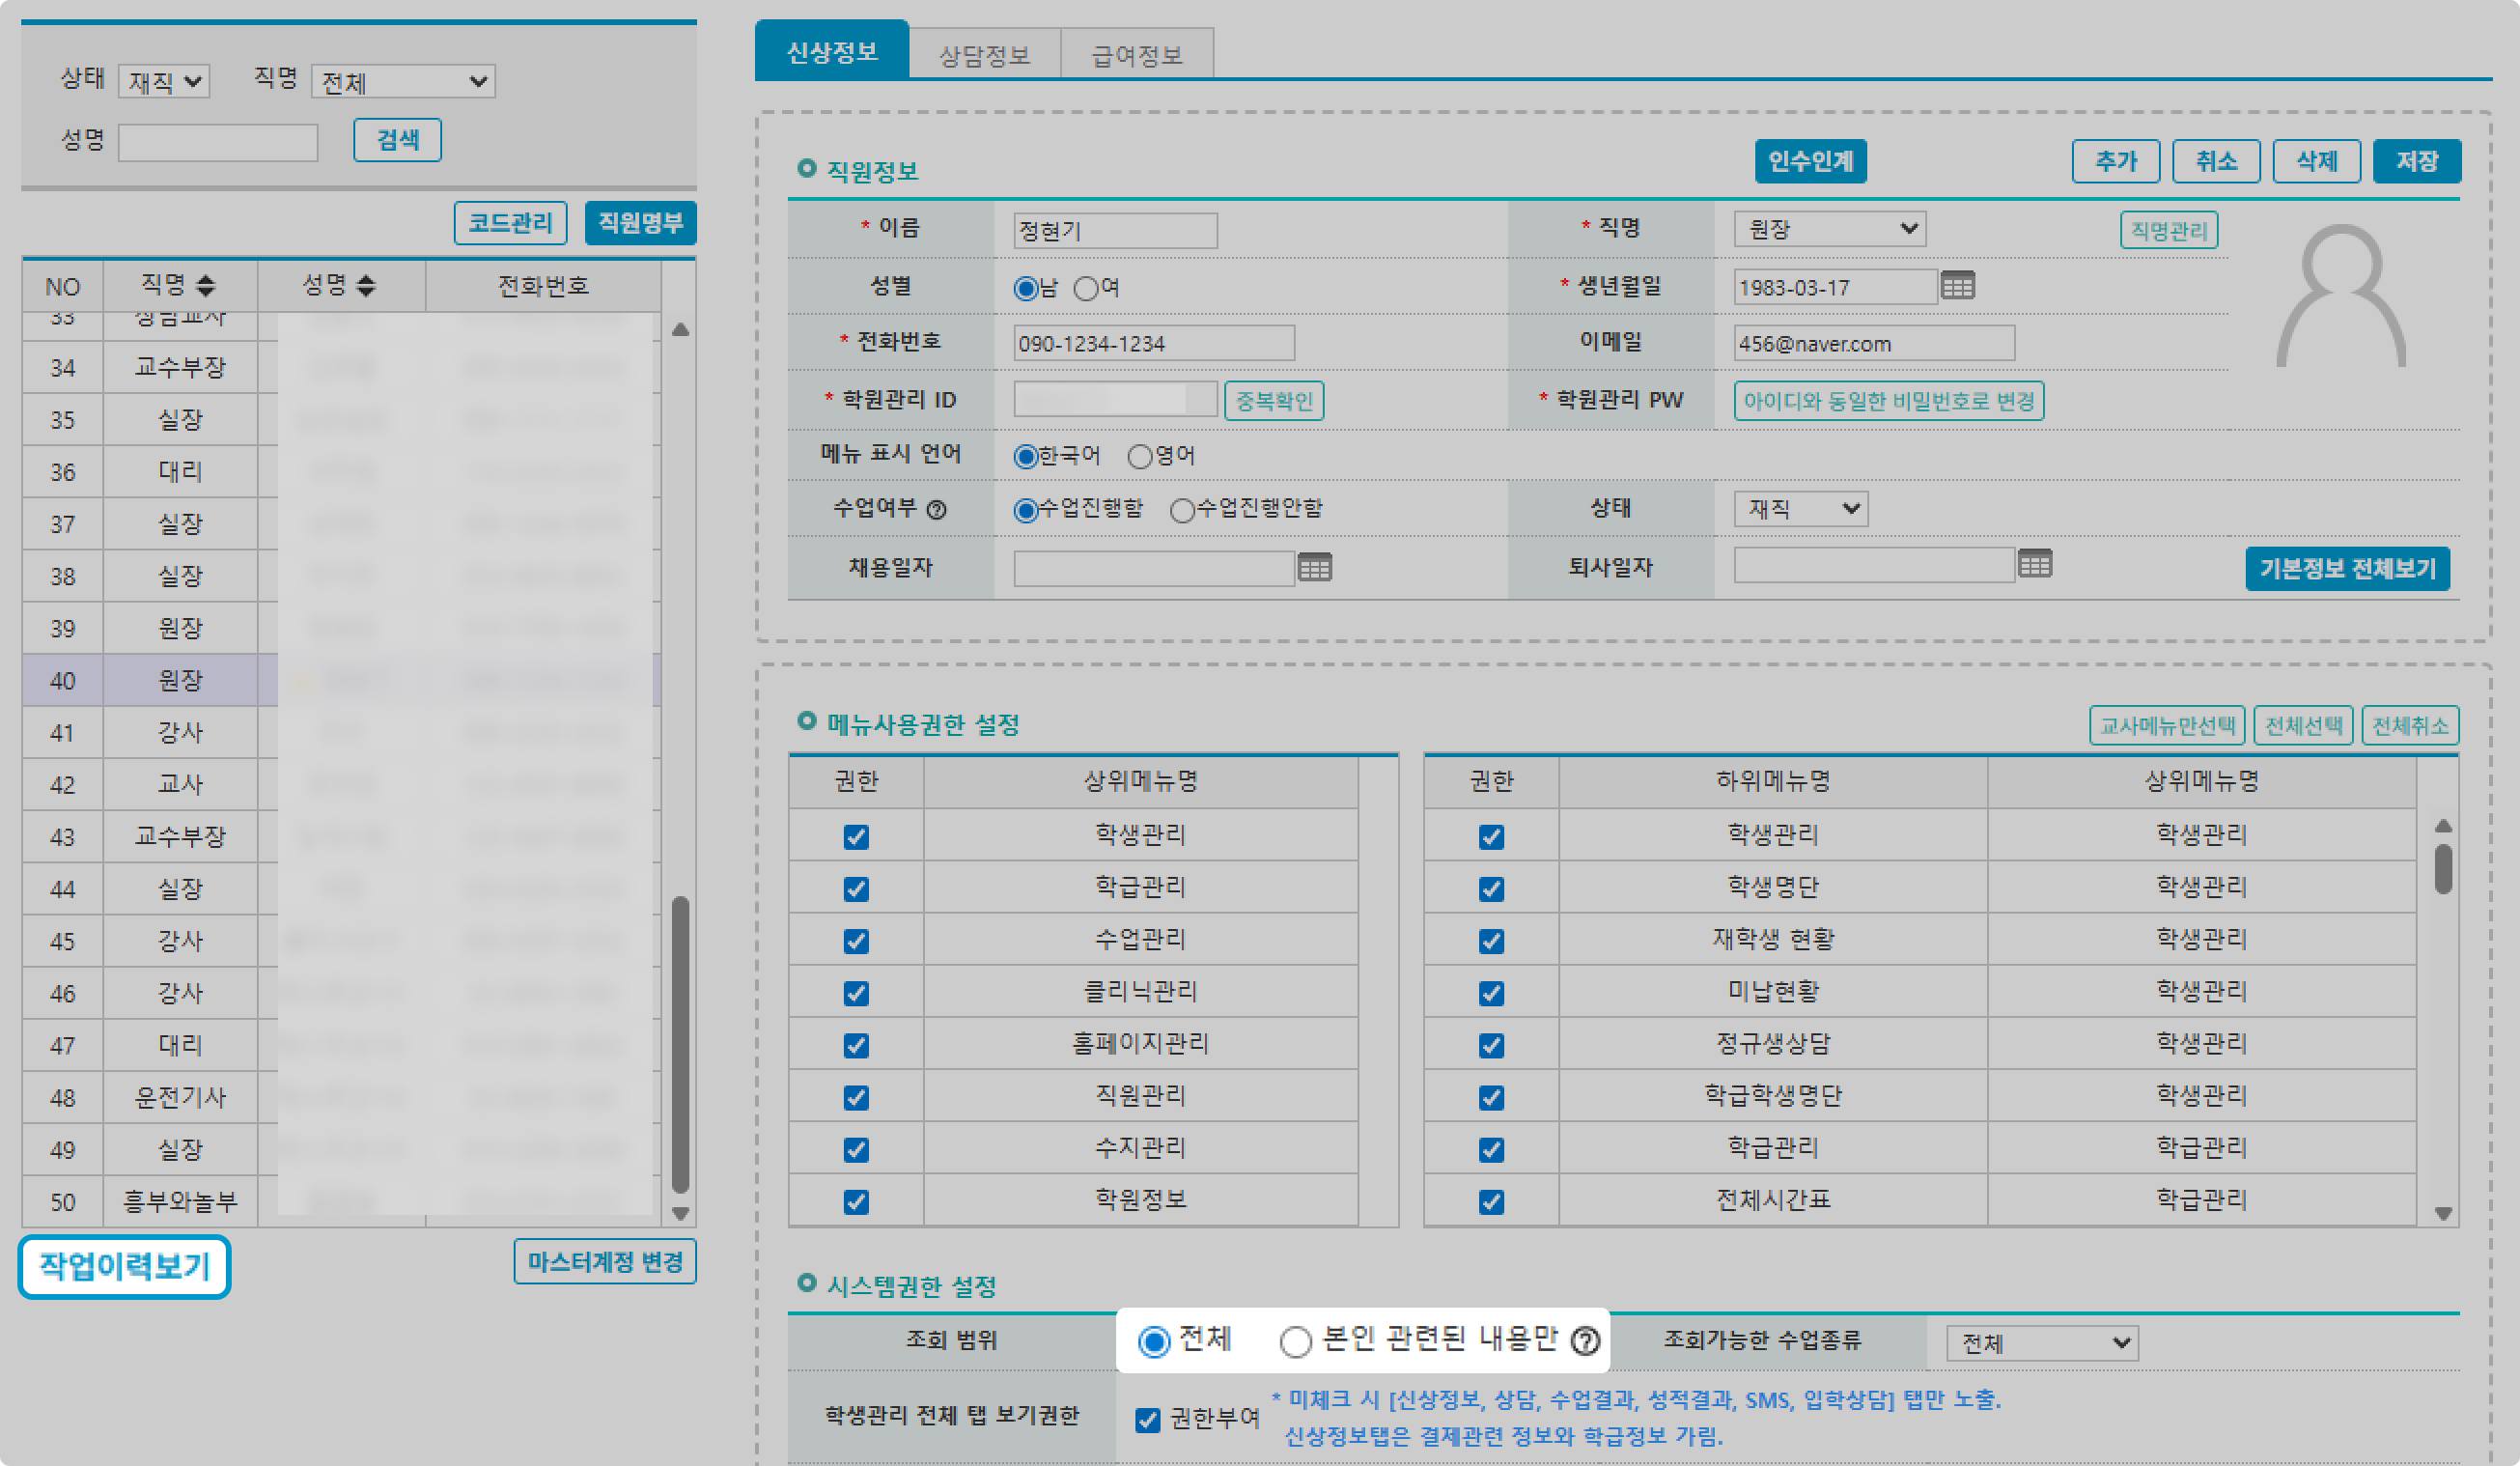Uncheck 전체시간표 sub-menu permission

click(x=1490, y=1201)
